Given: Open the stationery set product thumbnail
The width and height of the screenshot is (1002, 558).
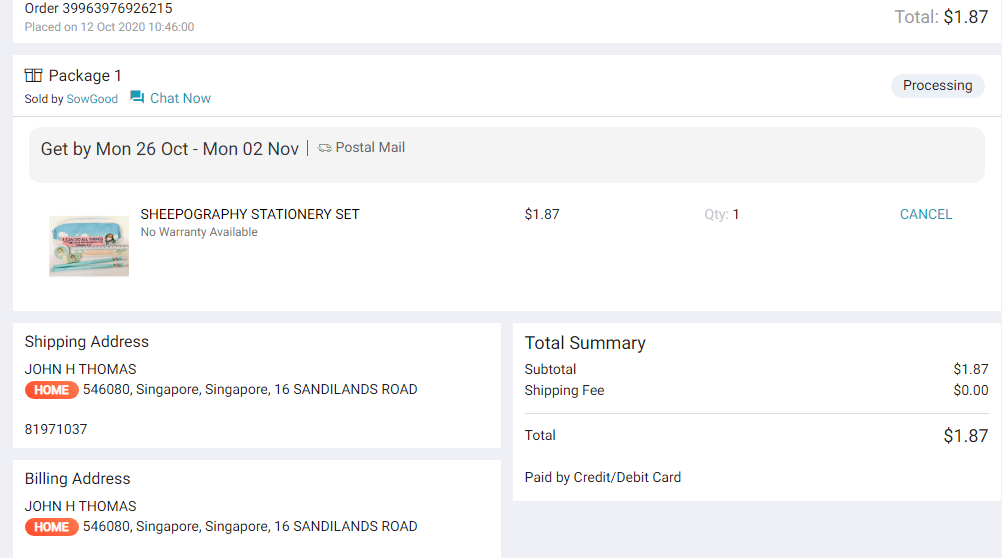Looking at the screenshot, I should coord(89,245).
